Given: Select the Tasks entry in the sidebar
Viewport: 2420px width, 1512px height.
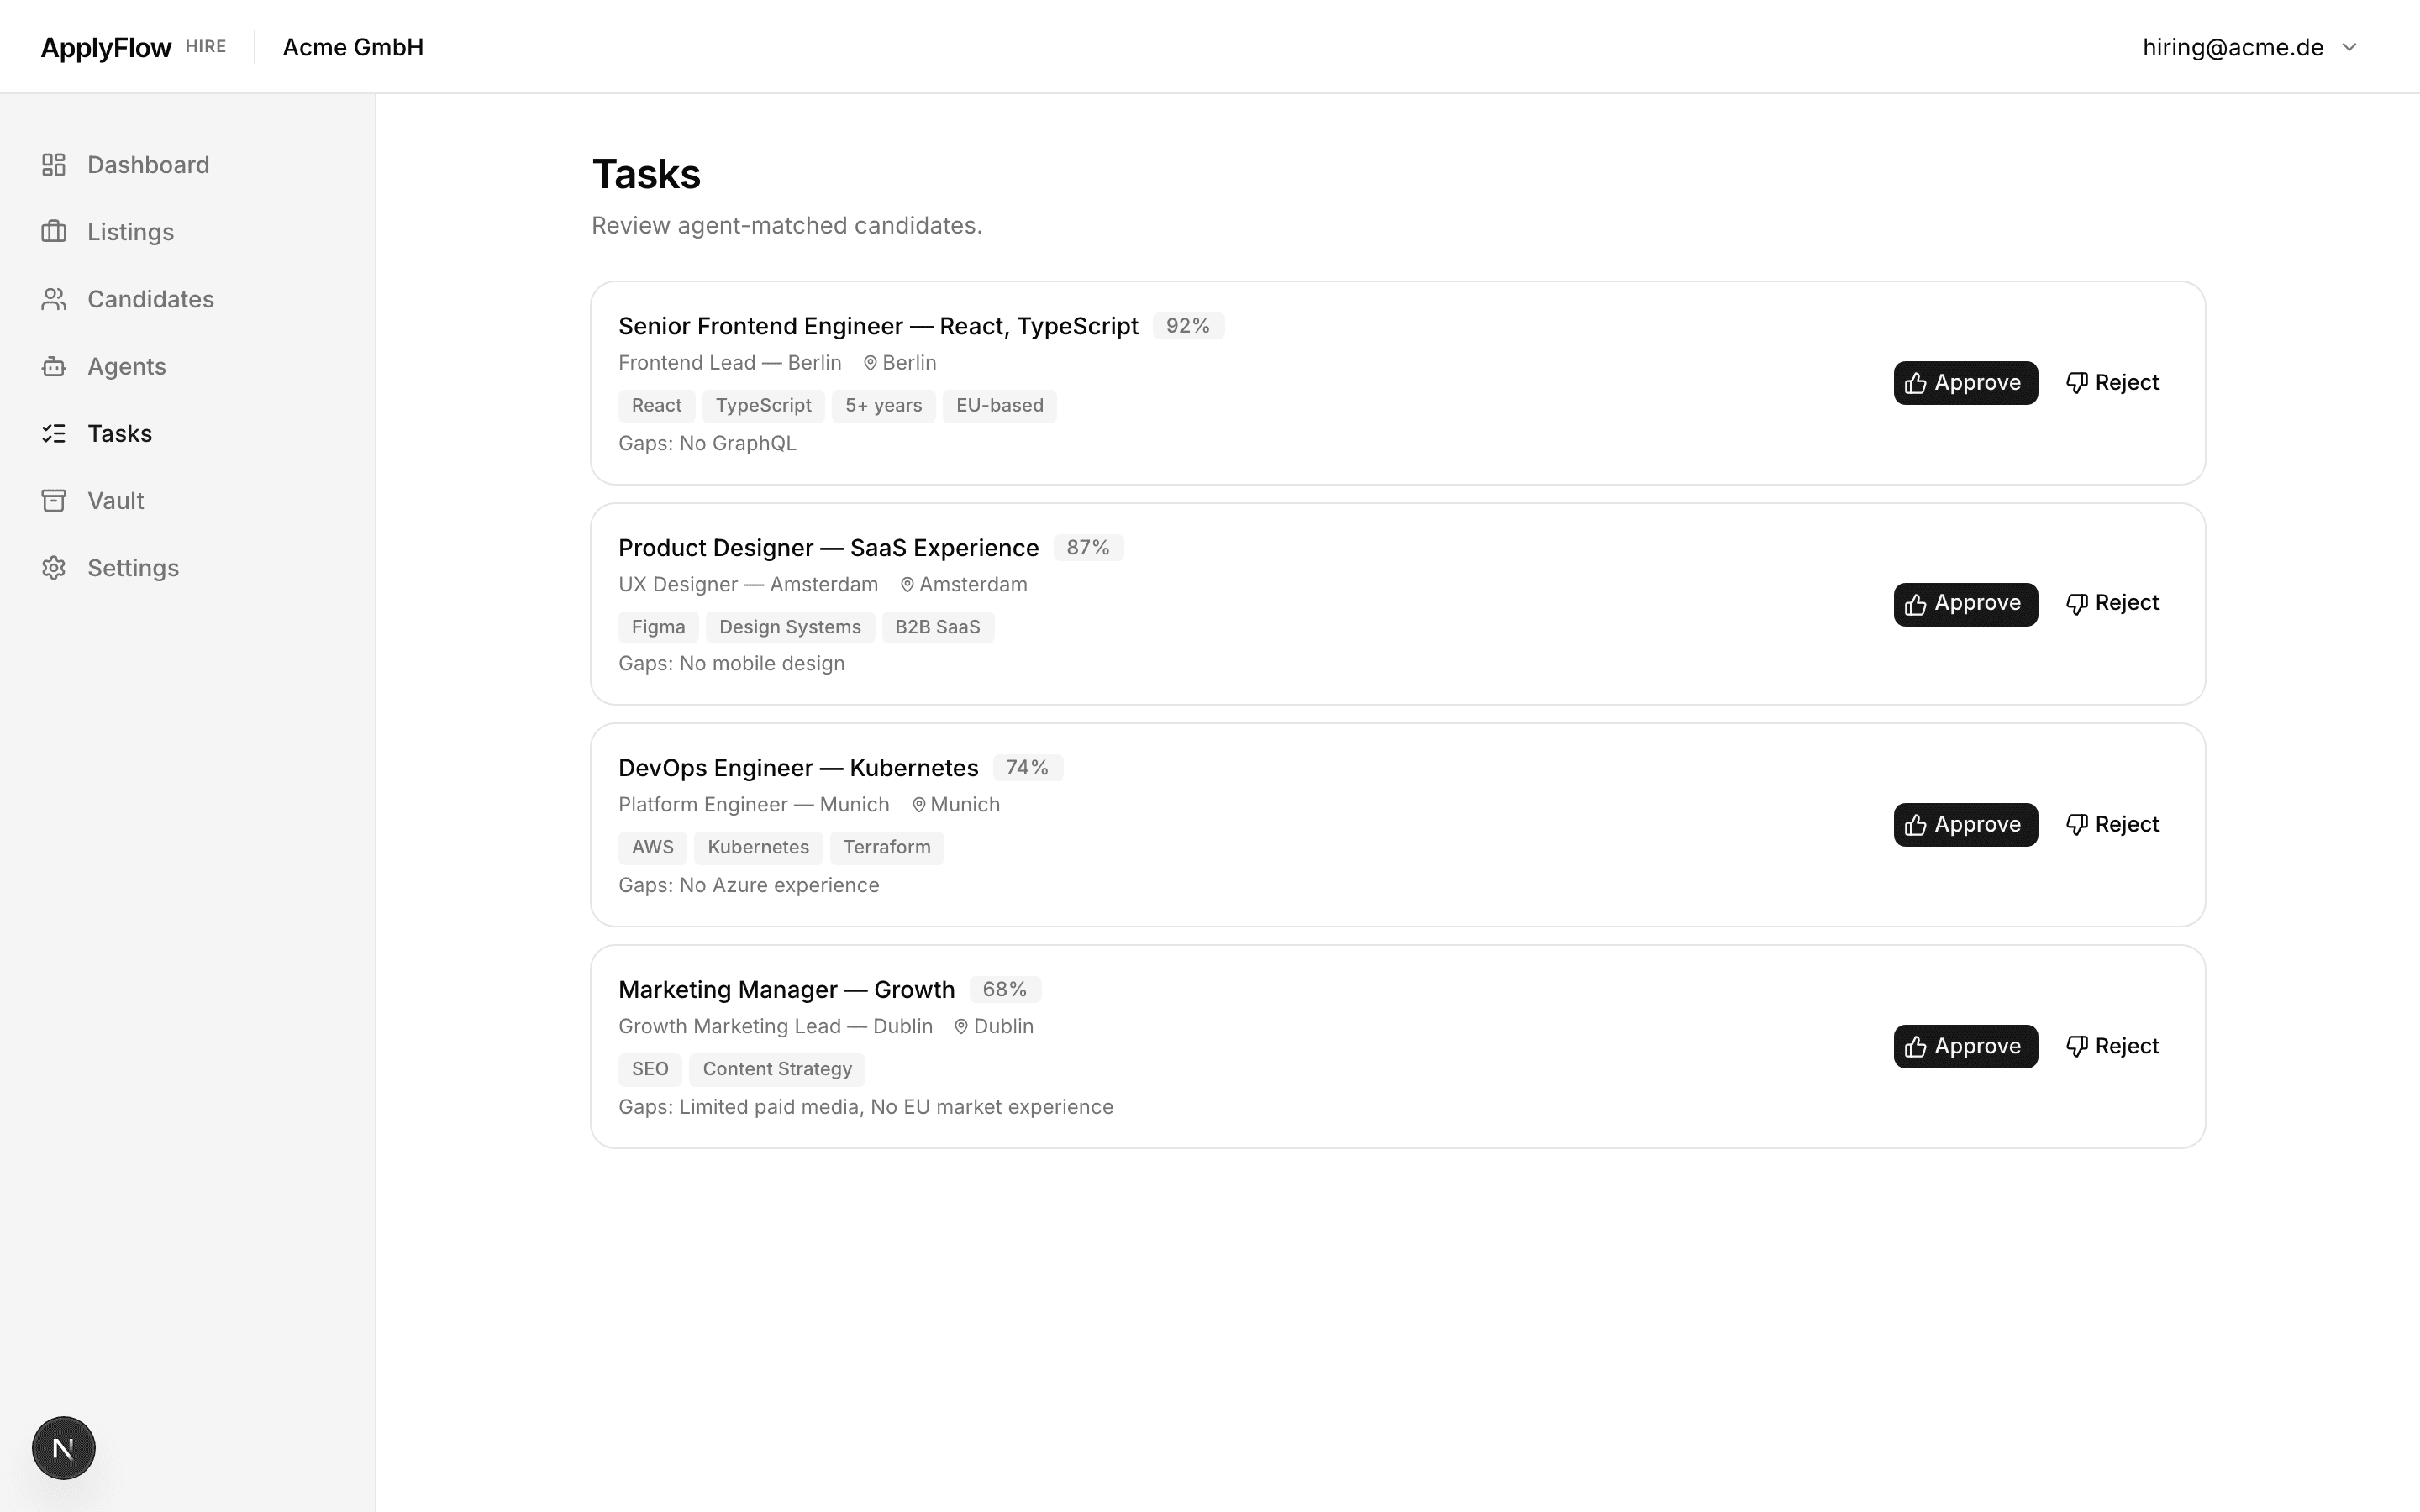Looking at the screenshot, I should point(121,433).
